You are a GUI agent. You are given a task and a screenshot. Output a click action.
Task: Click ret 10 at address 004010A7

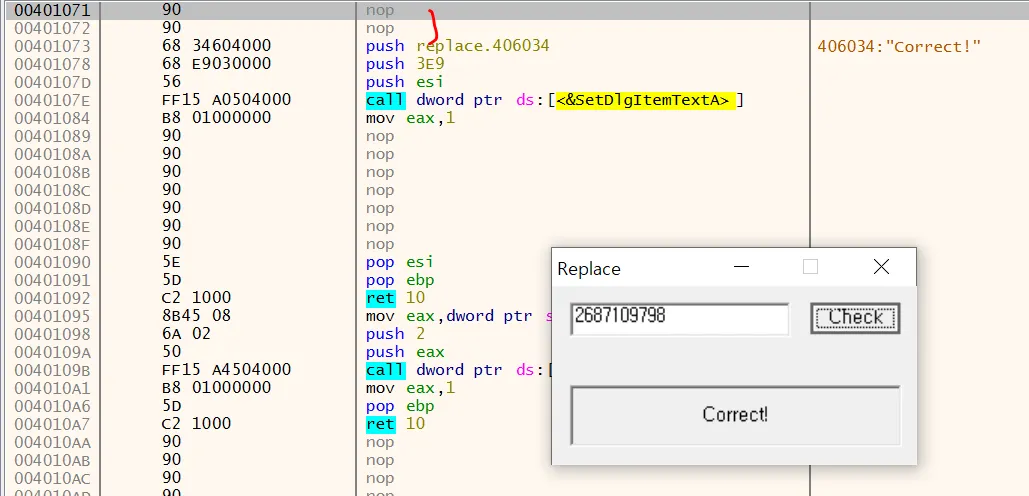tap(396, 423)
